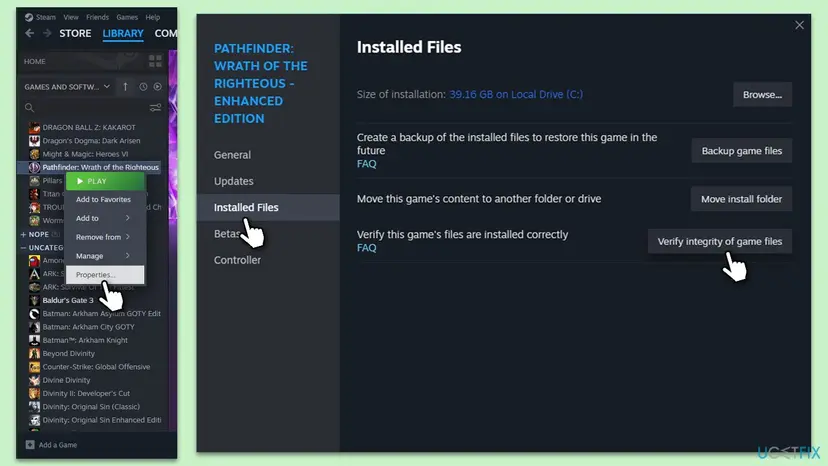828x466 pixels.
Task: Click the recent activity clock icon
Action: pyautogui.click(x=143, y=87)
